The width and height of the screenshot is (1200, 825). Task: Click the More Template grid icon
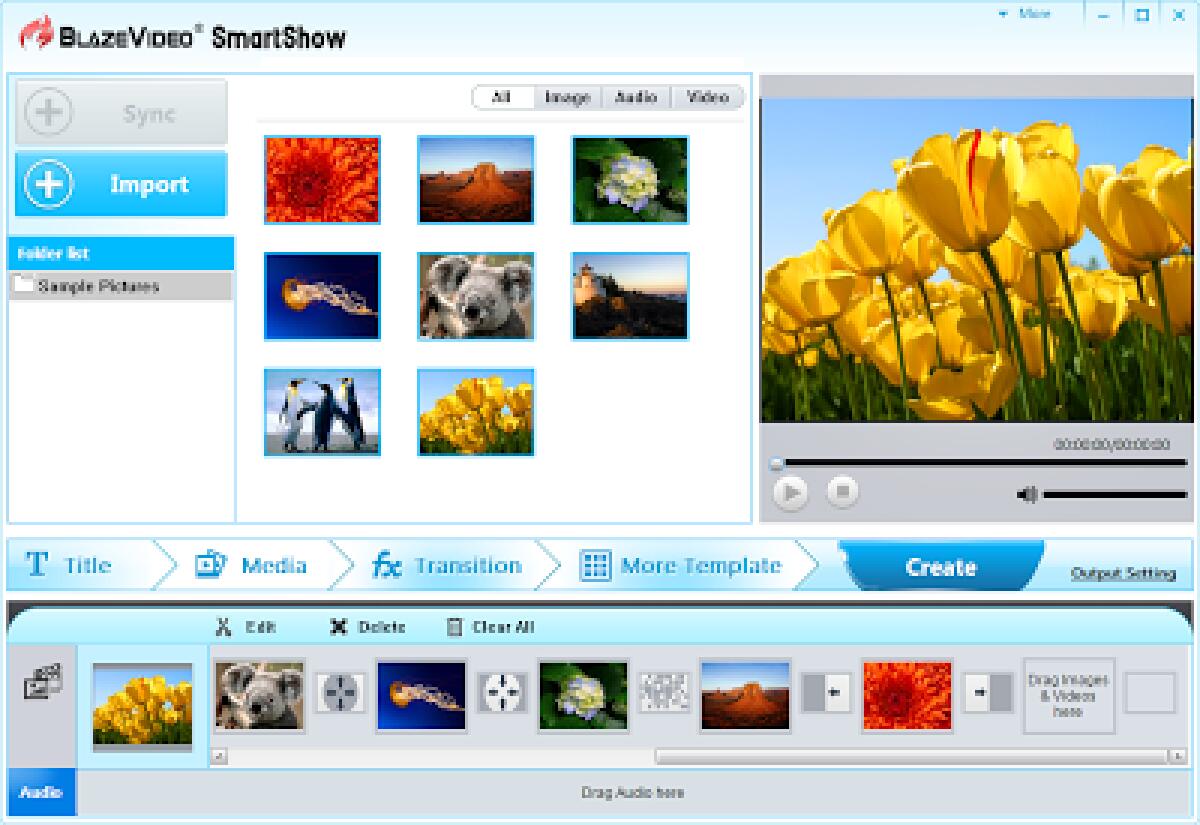pyautogui.click(x=596, y=565)
